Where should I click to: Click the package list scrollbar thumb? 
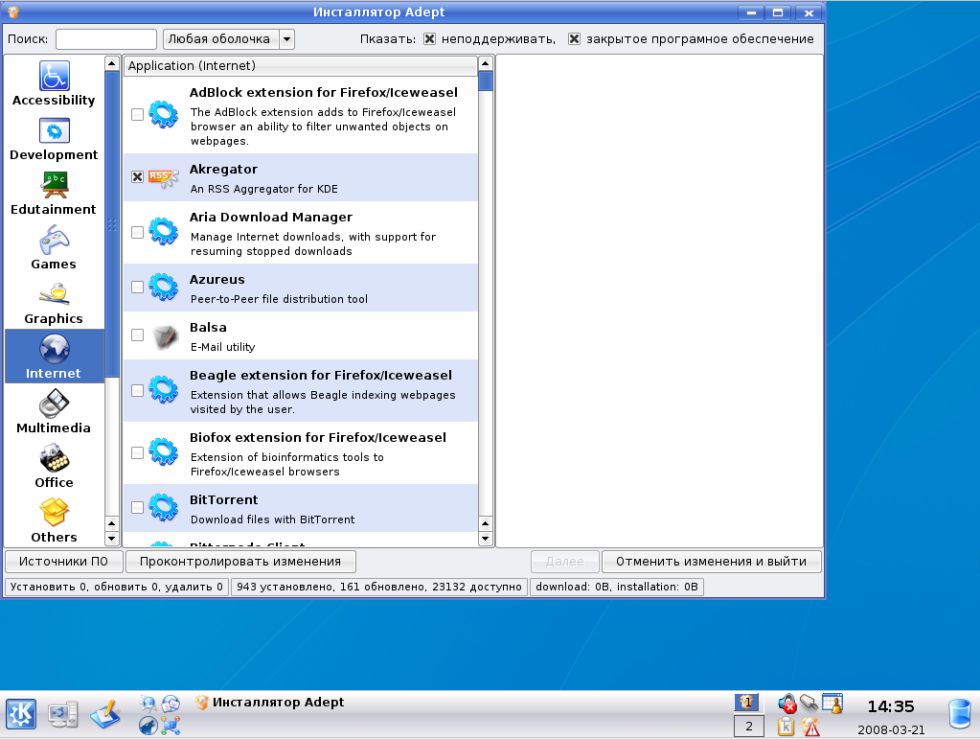click(x=486, y=81)
